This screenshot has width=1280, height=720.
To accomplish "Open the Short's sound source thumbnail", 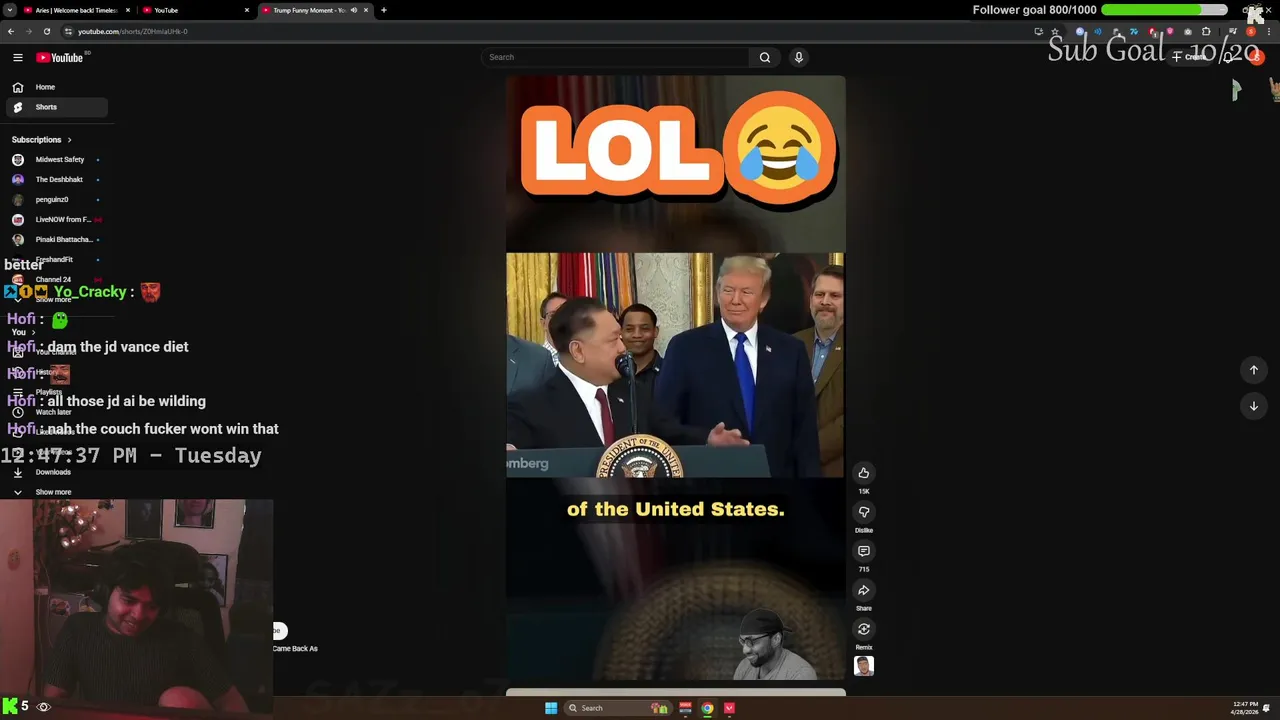I will point(864,666).
